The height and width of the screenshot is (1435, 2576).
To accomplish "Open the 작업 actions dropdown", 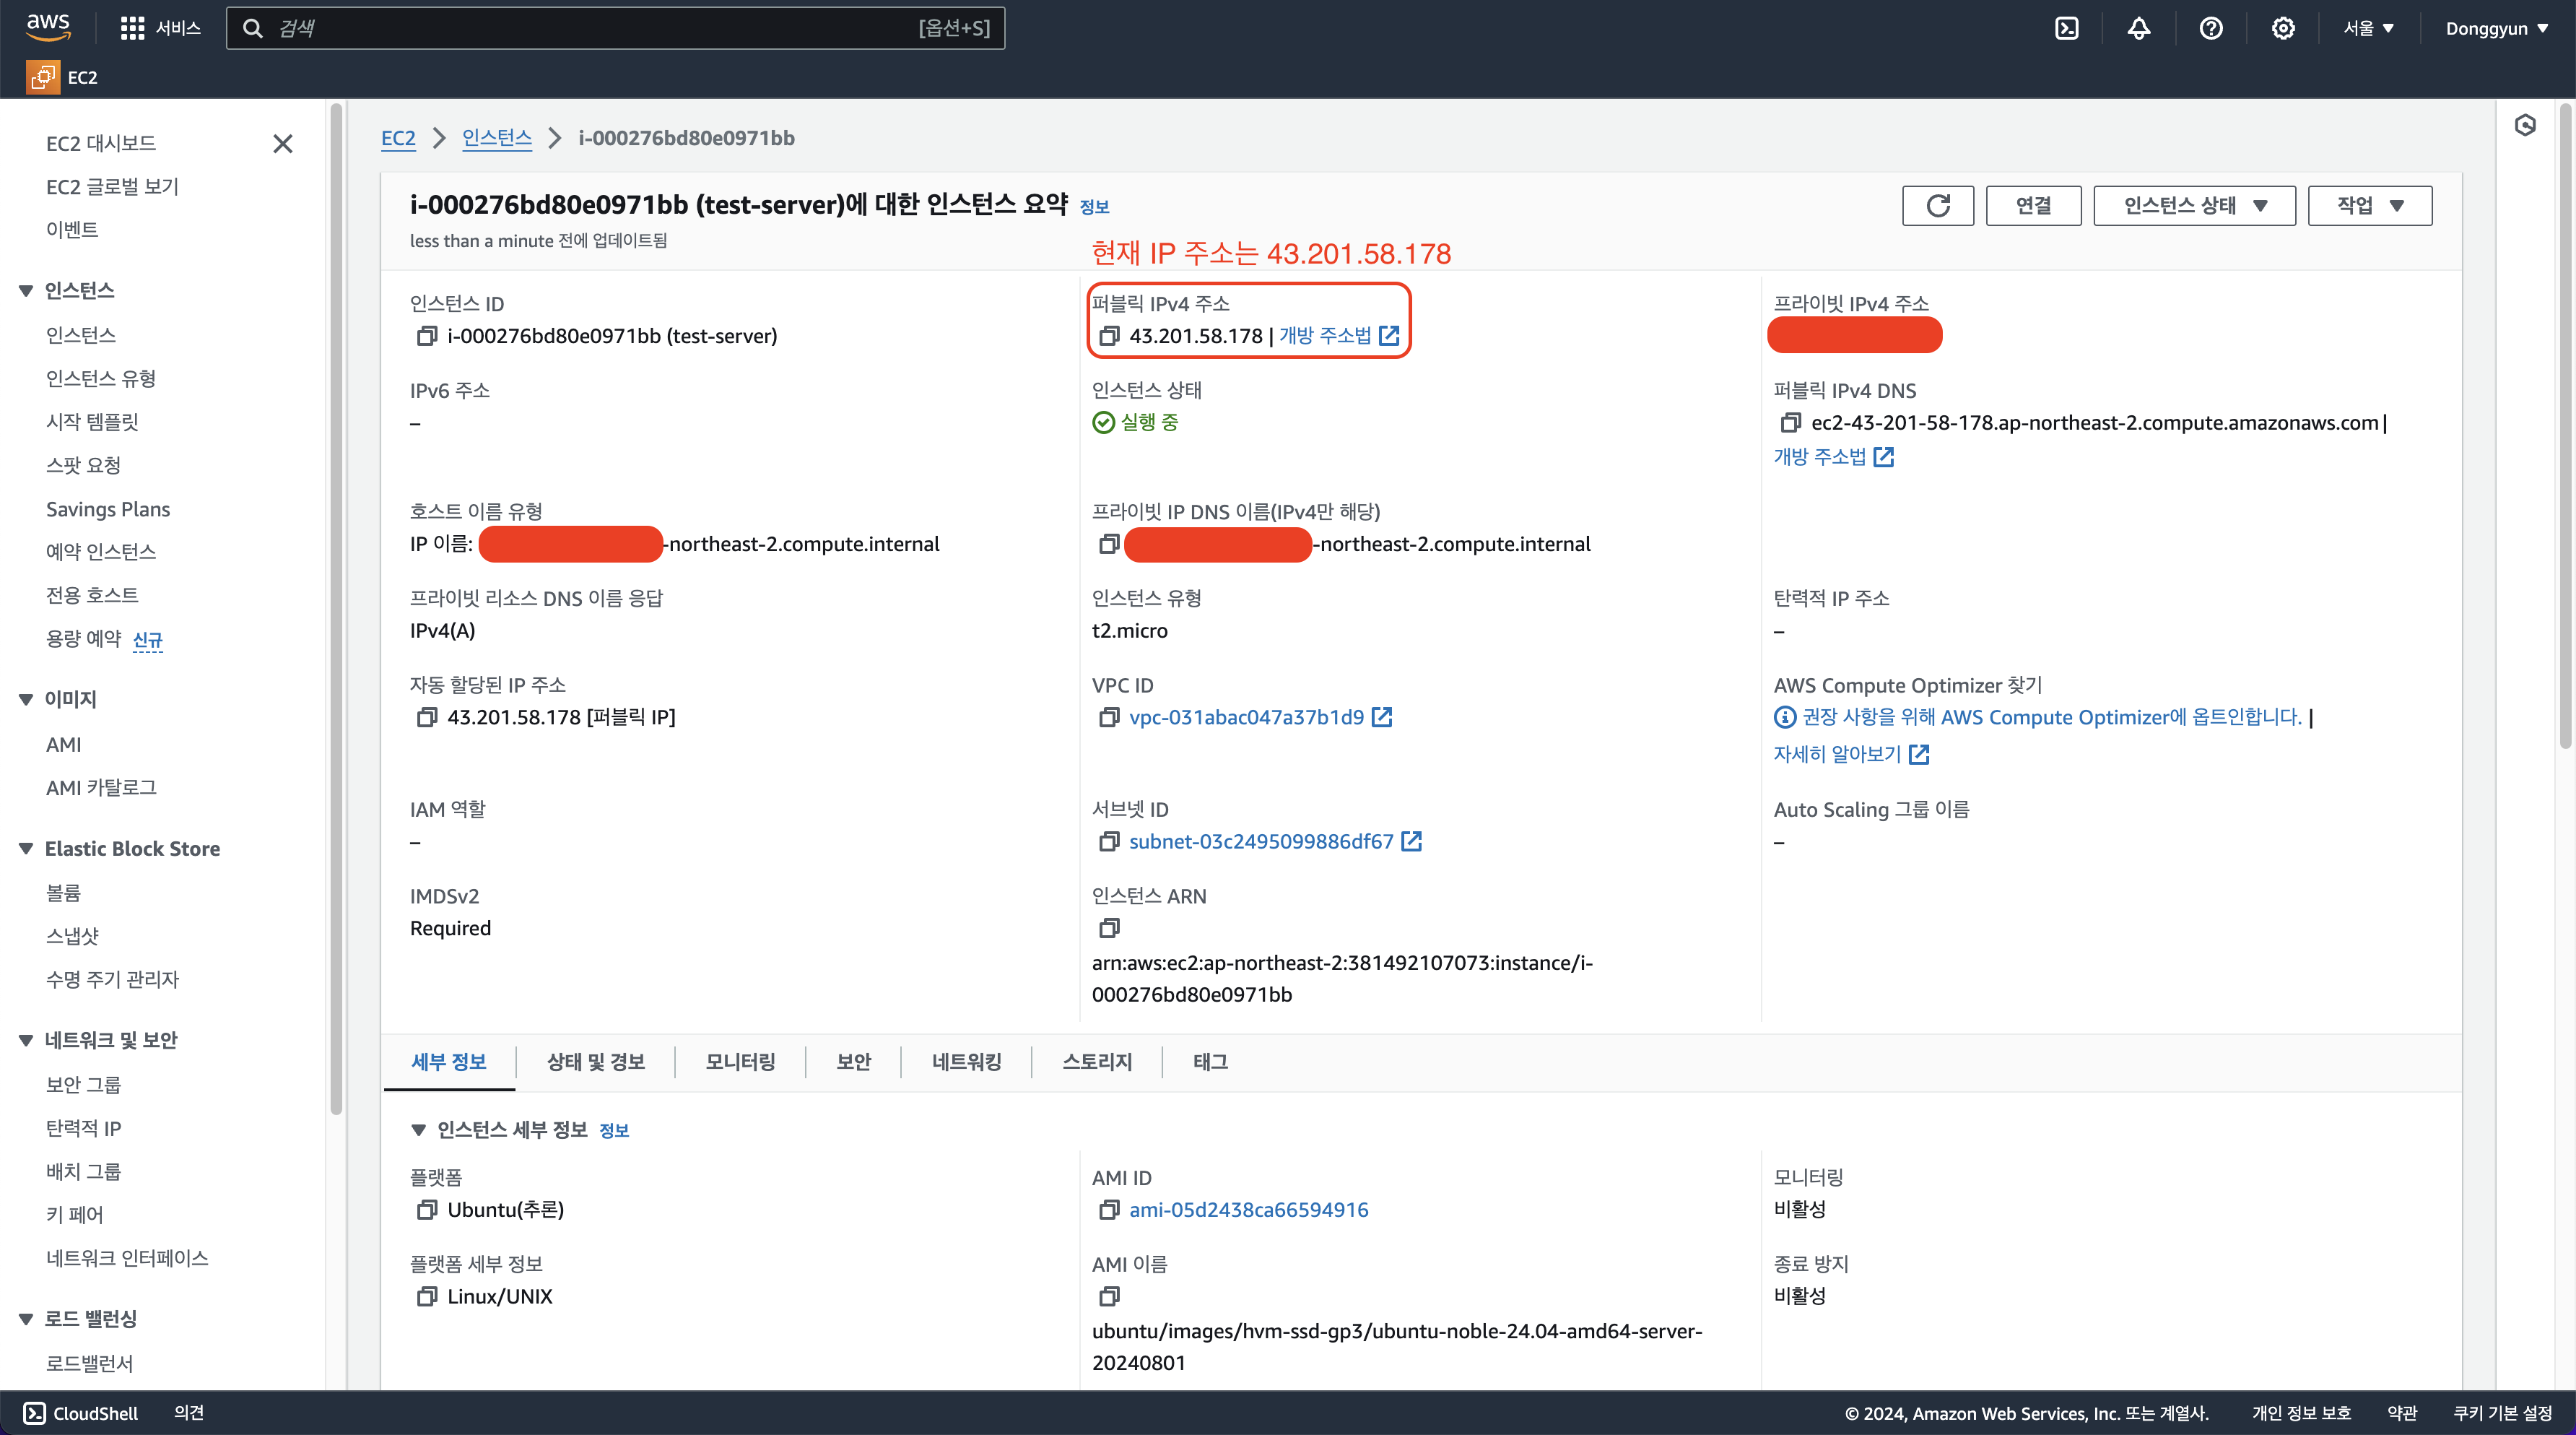I will coord(2369,205).
